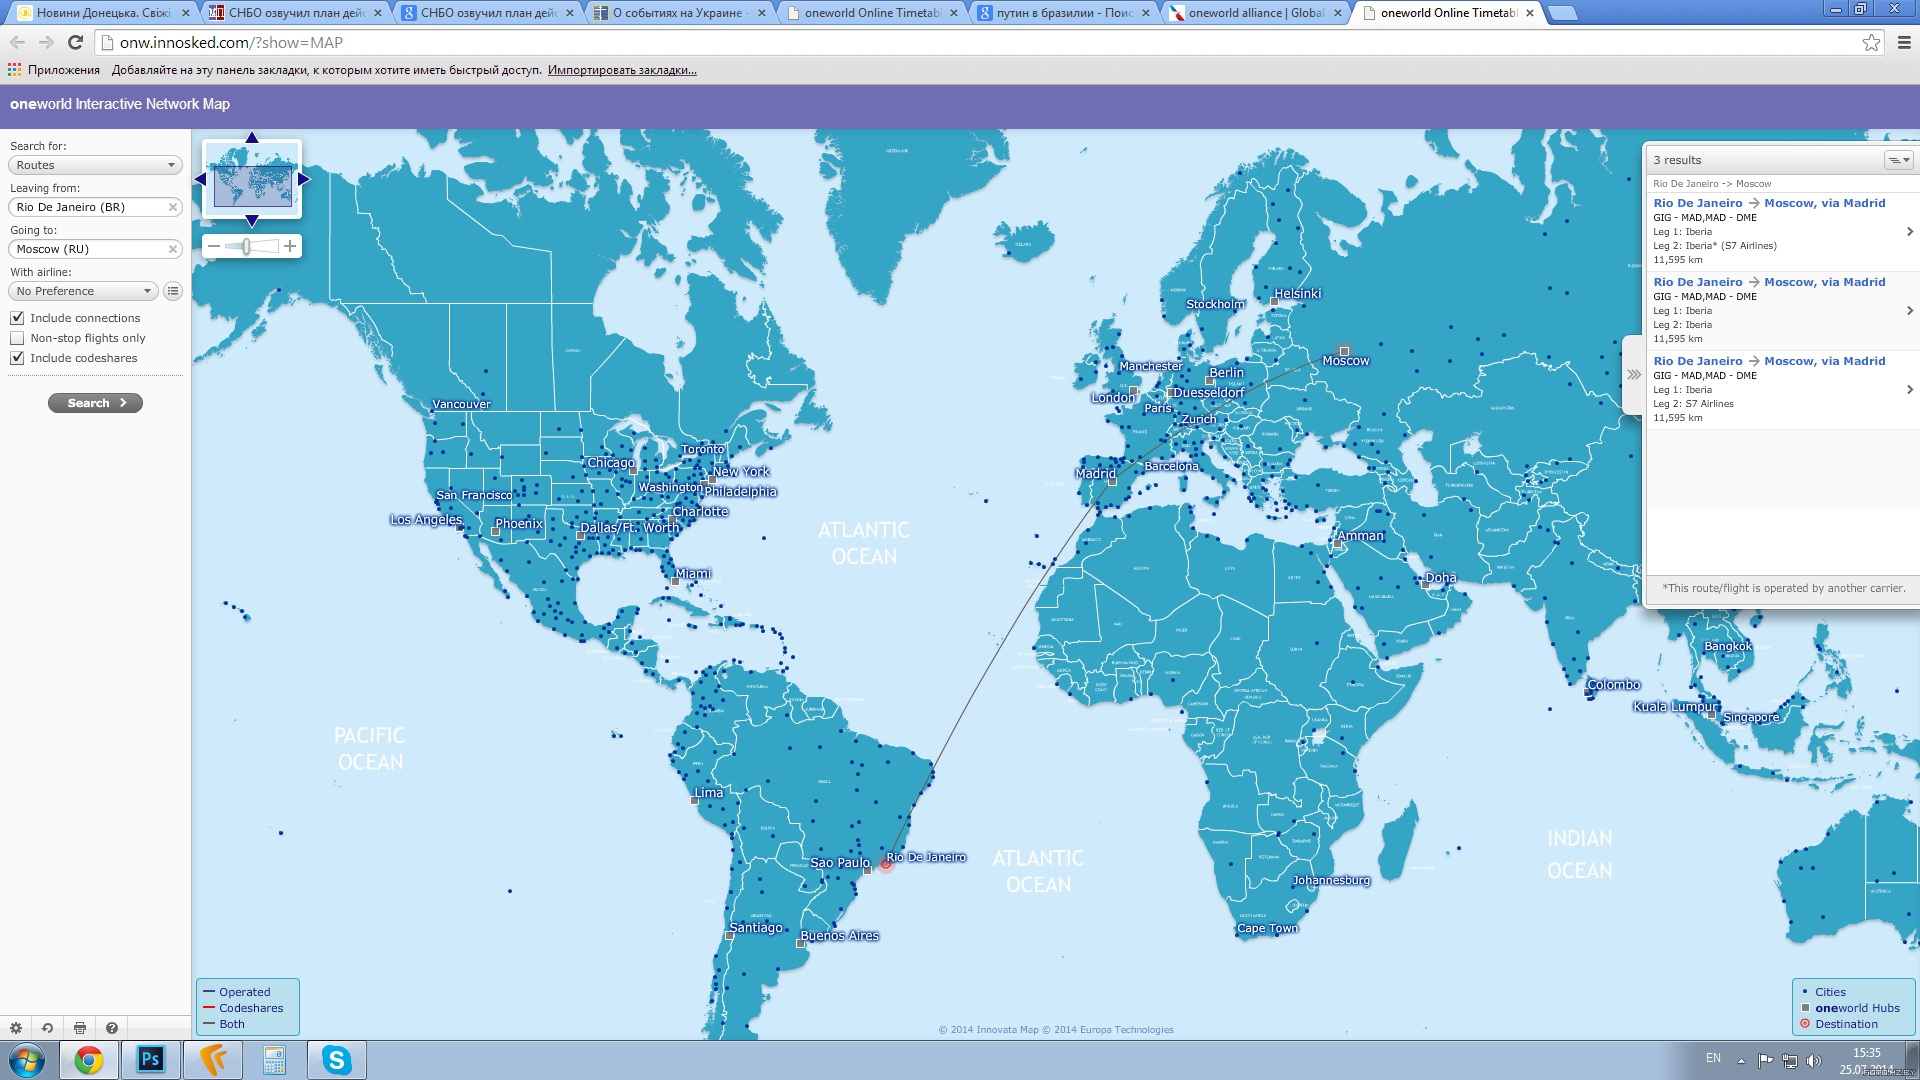The width and height of the screenshot is (1920, 1080).
Task: Enable Non-stop flights only checkbox
Action: [x=17, y=338]
